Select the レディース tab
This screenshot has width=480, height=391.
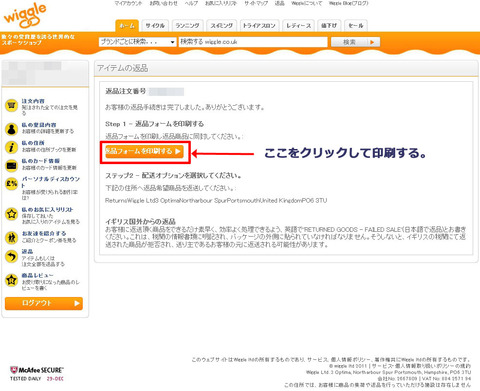pyautogui.click(x=298, y=26)
